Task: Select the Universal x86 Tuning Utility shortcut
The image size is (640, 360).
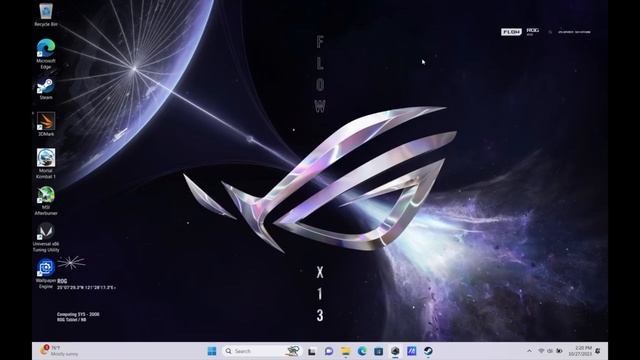Action: click(46, 237)
